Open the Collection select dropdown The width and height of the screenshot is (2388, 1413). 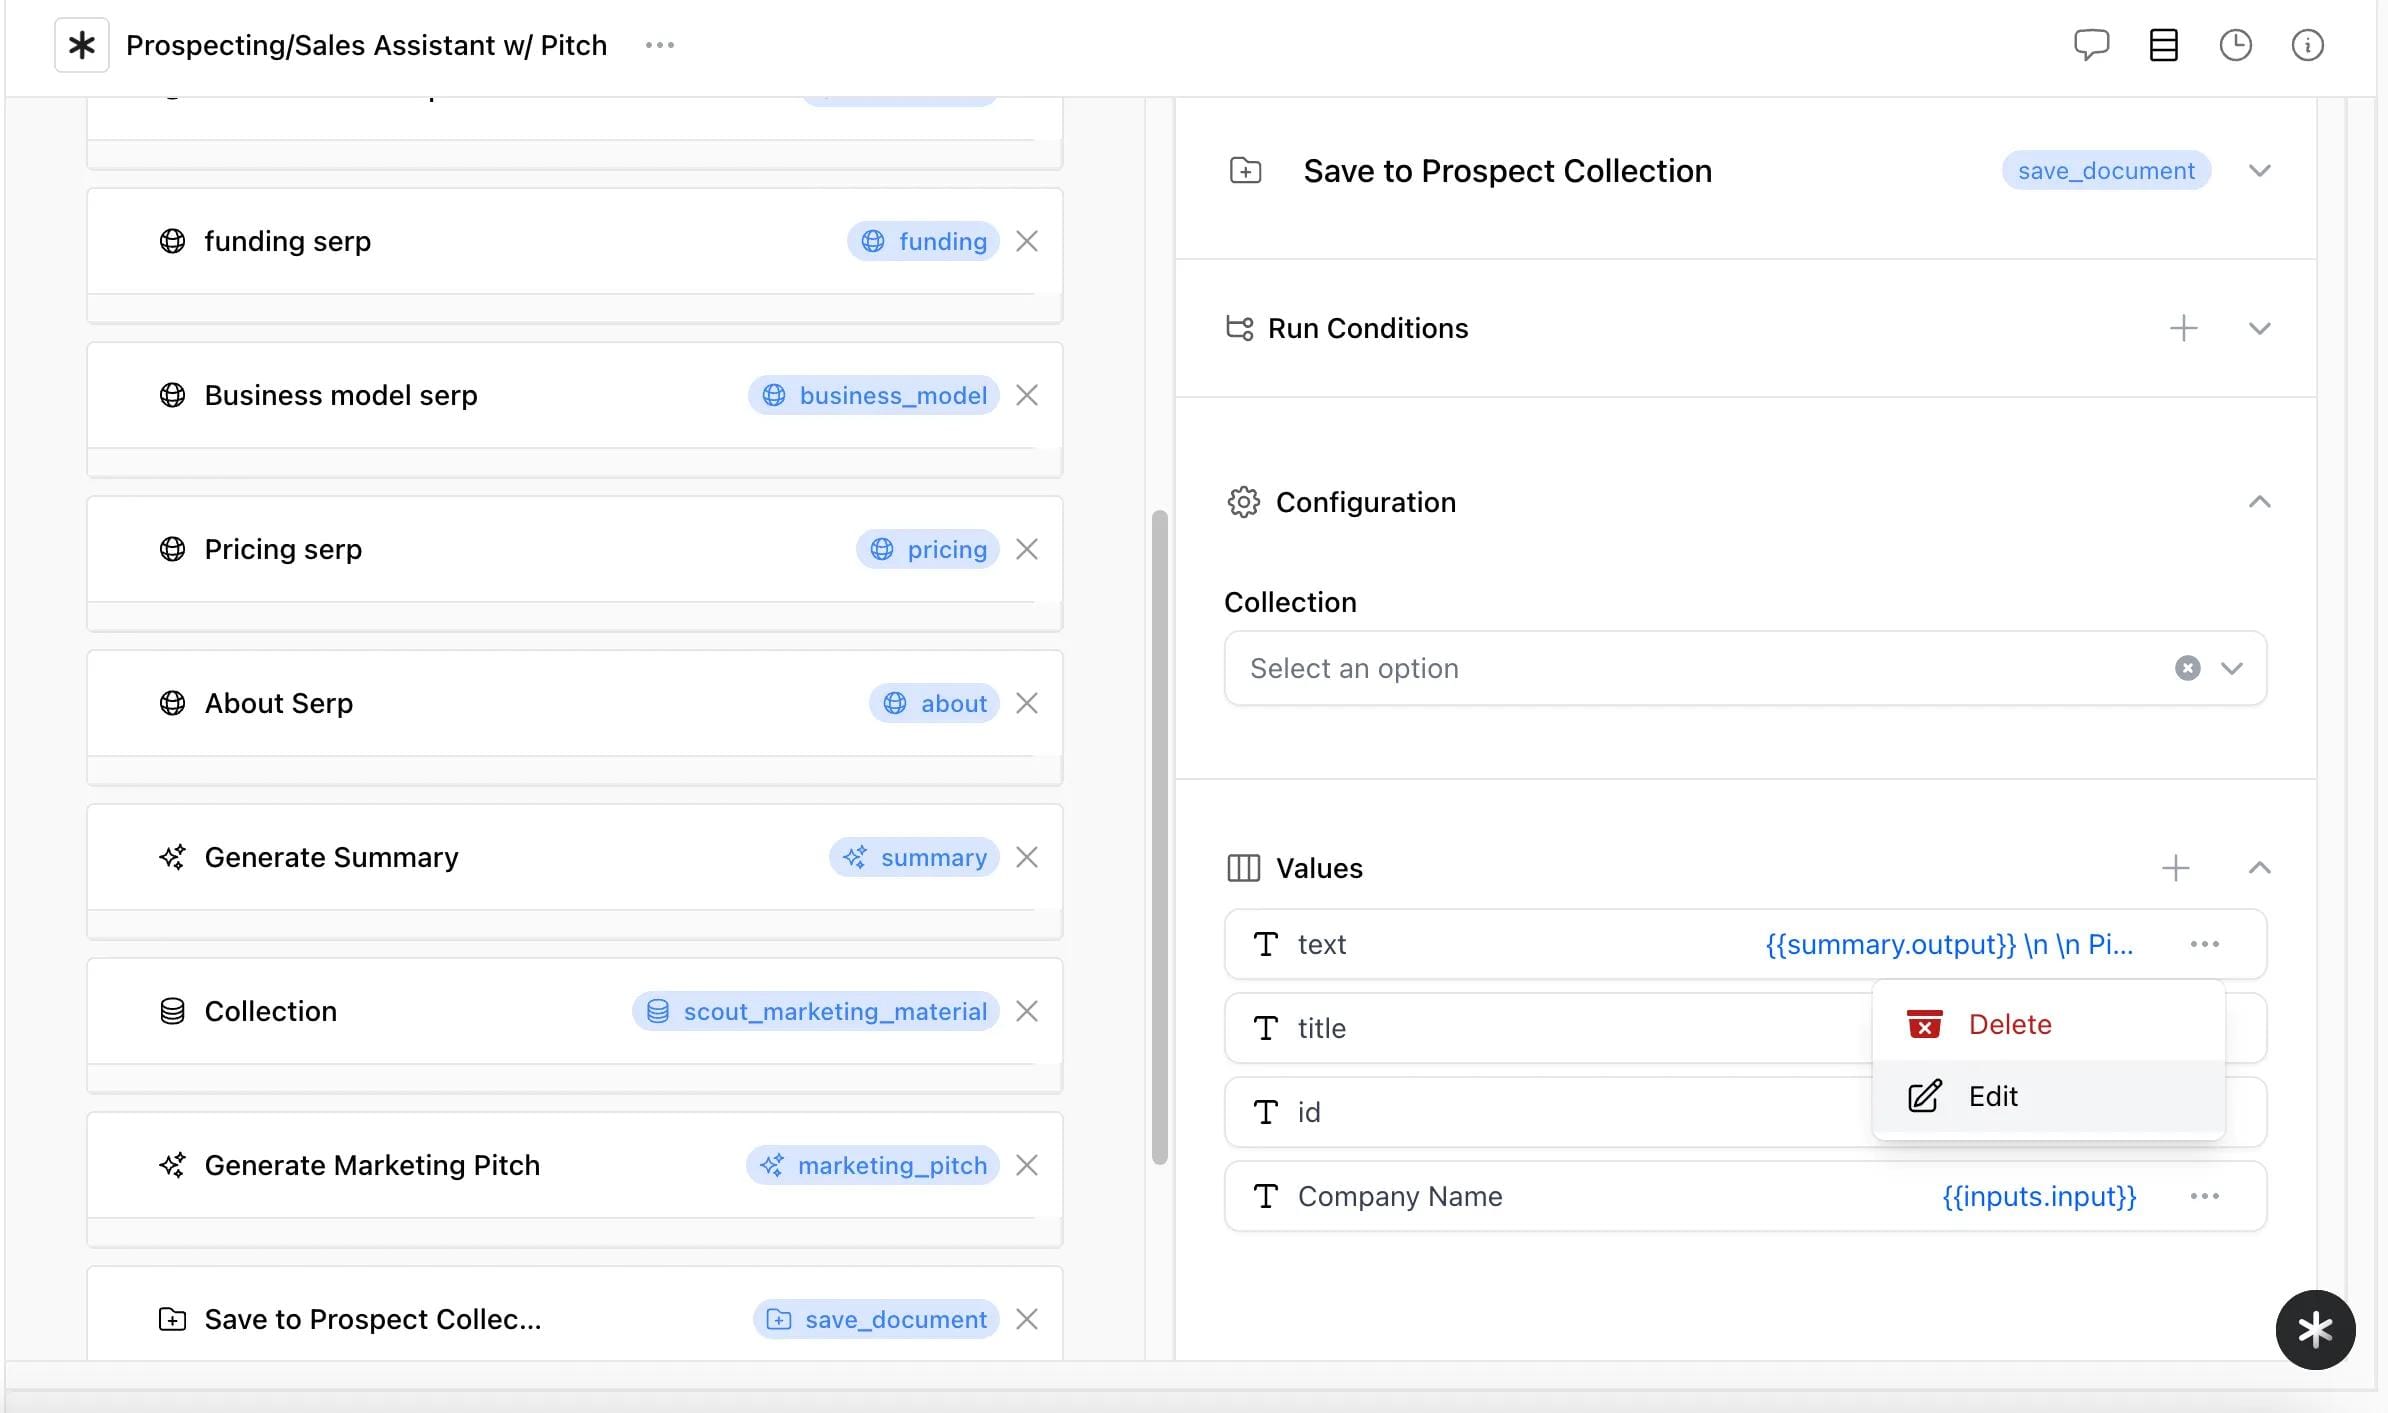click(x=1745, y=668)
